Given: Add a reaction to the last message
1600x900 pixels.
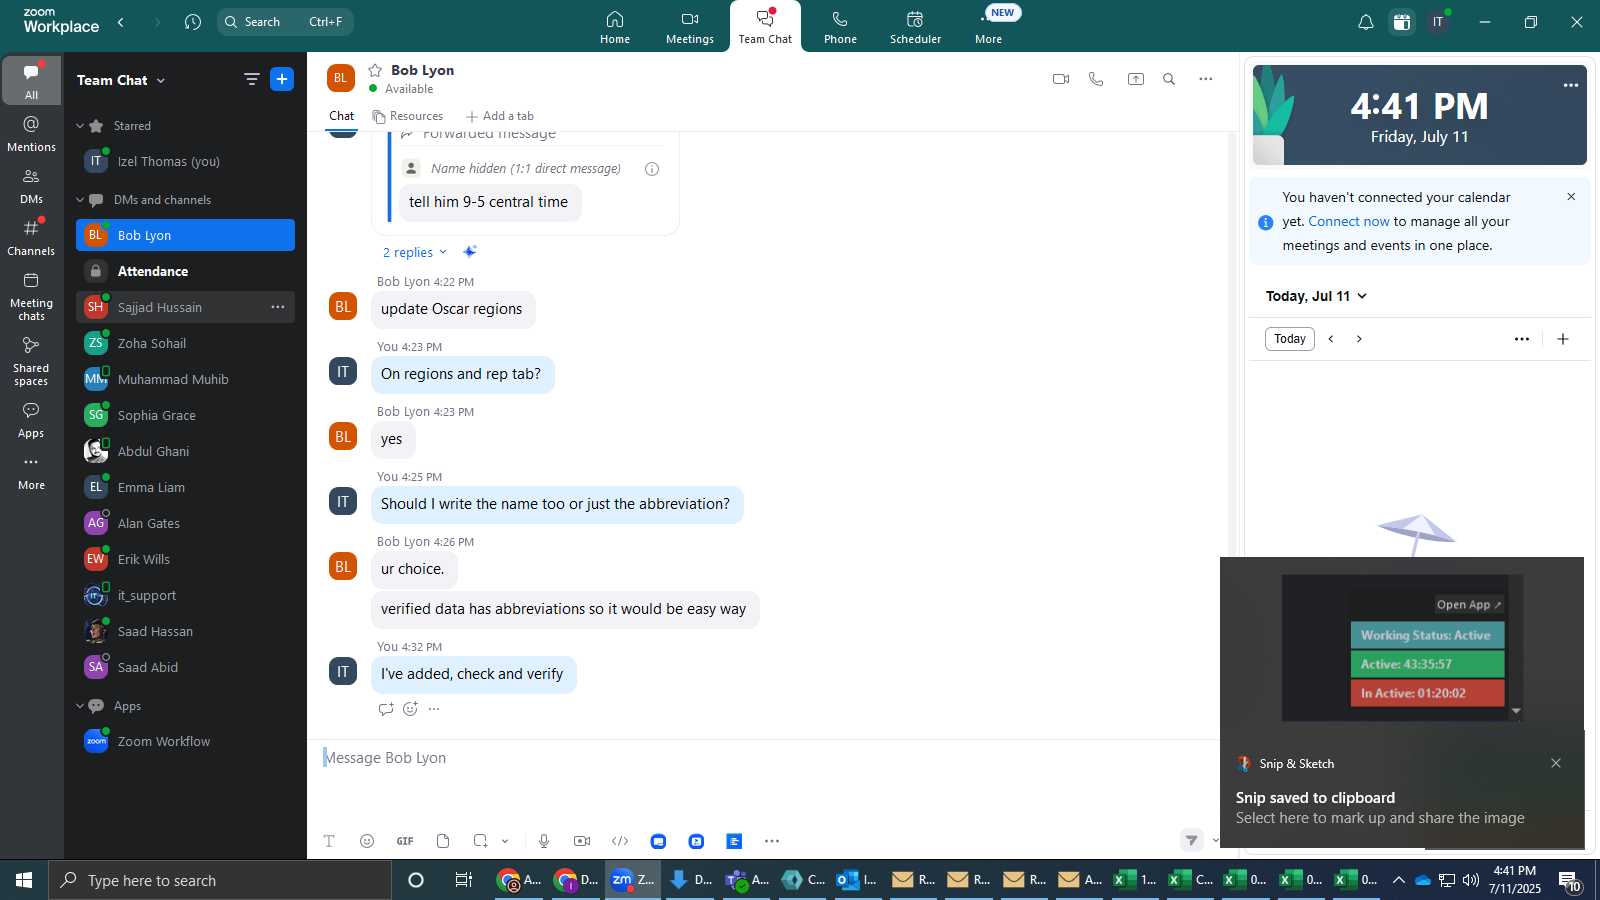Looking at the screenshot, I should pyautogui.click(x=410, y=709).
